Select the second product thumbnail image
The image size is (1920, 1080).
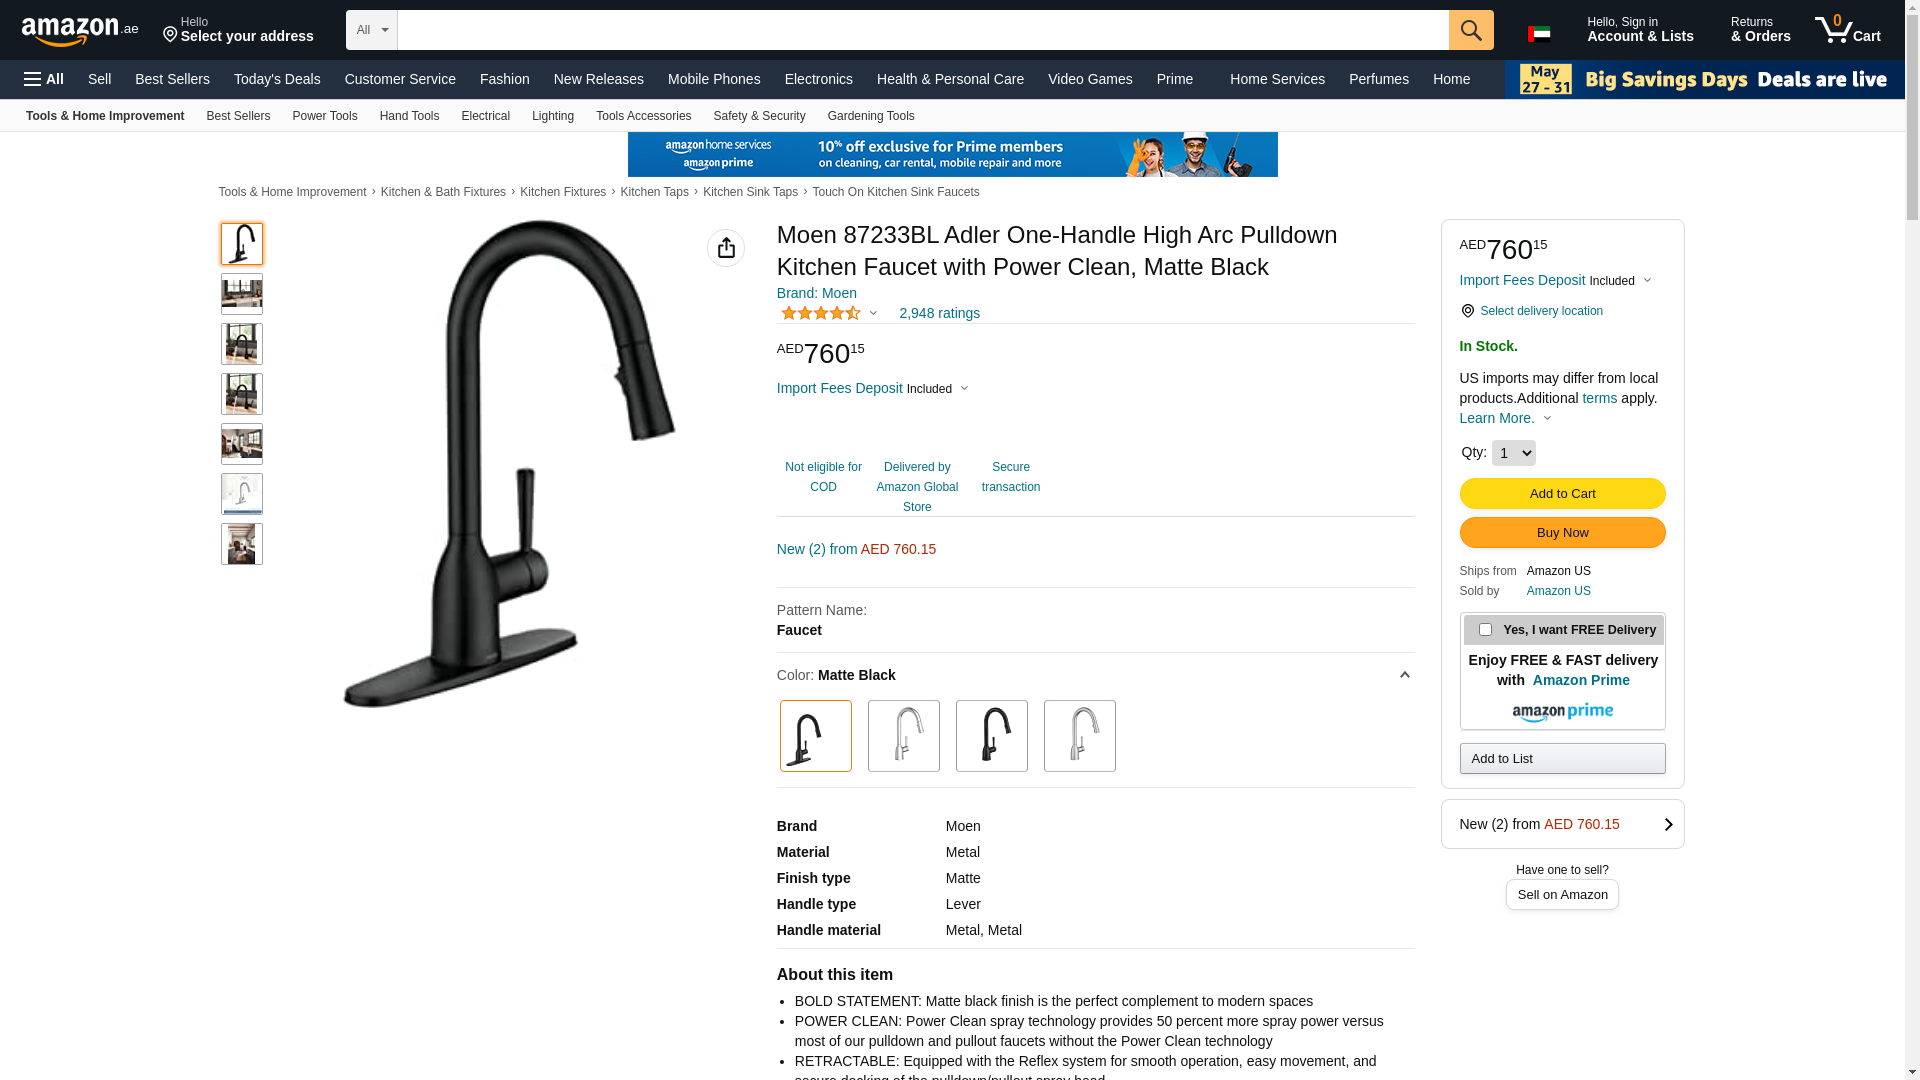pos(242,294)
